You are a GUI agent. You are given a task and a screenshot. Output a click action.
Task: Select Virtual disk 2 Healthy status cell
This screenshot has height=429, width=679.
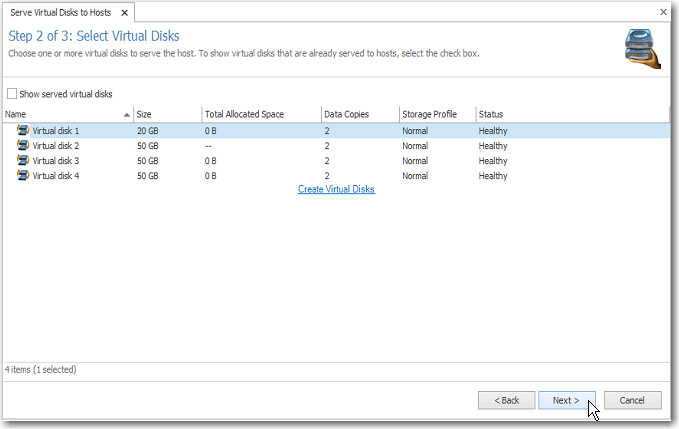[493, 146]
